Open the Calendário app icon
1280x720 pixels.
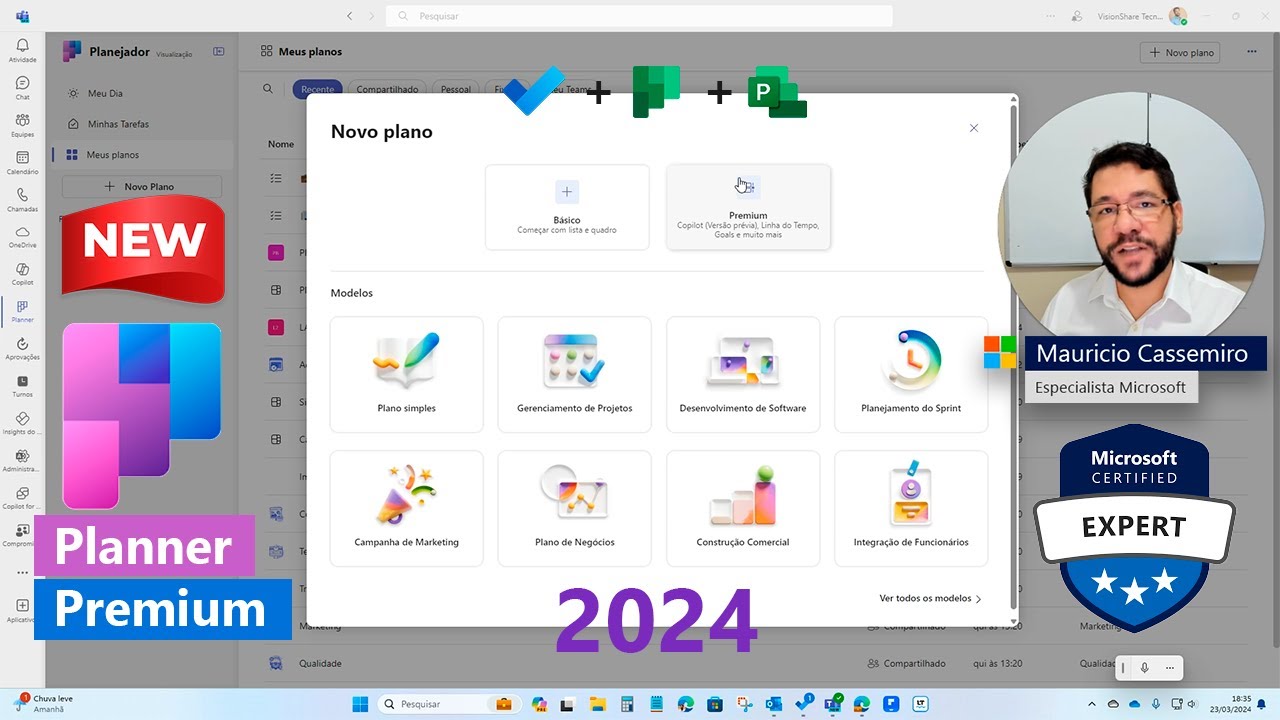pos(22,162)
